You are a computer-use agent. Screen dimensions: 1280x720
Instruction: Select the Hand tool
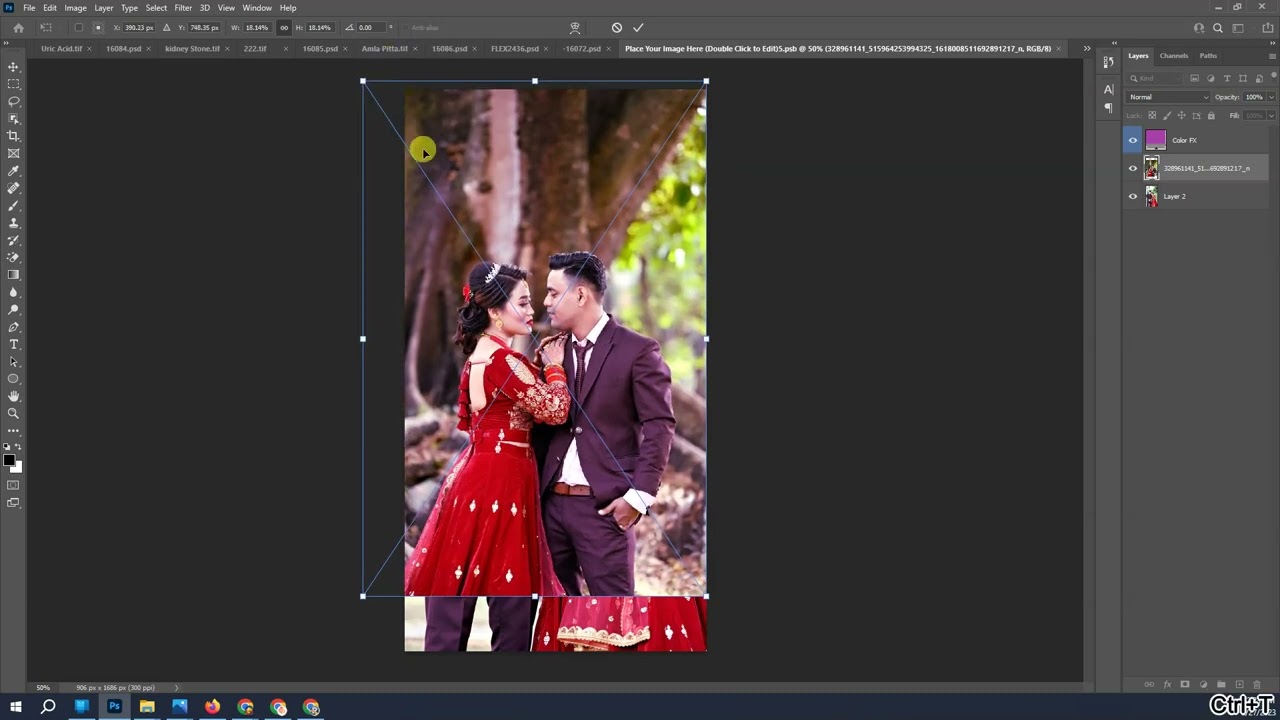point(13,396)
